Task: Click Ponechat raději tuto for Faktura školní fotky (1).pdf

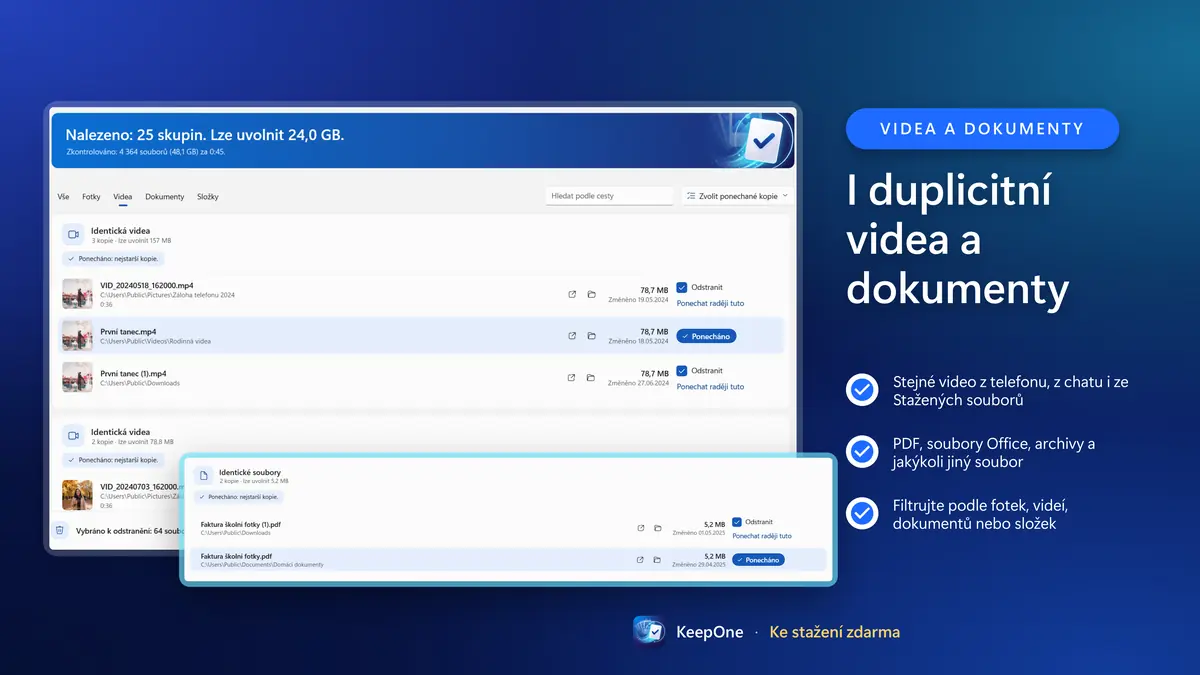Action: tap(762, 536)
